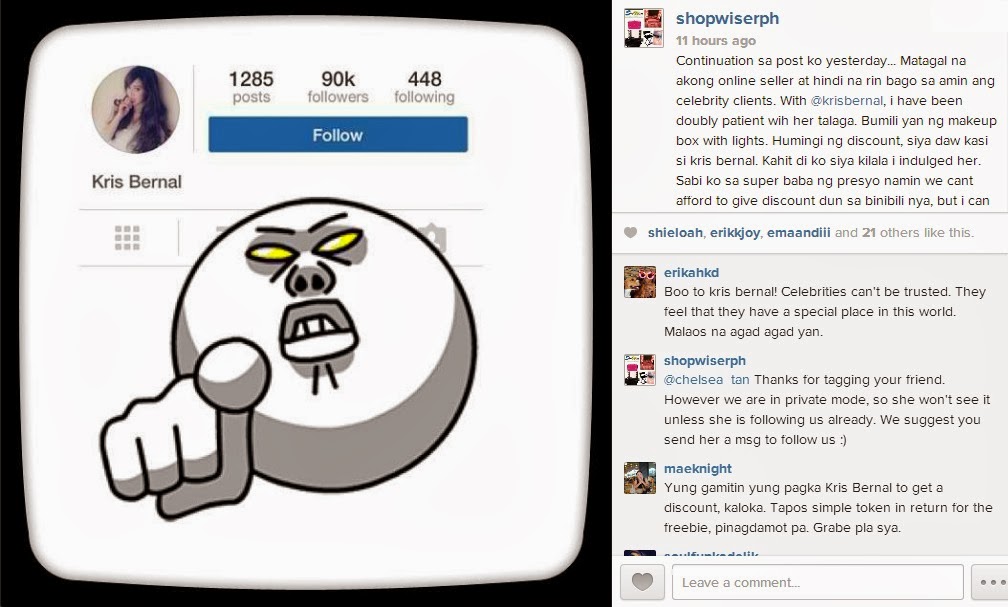1008x607 pixels.
Task: Click erikkjoy in the likes list
Action: pos(735,233)
